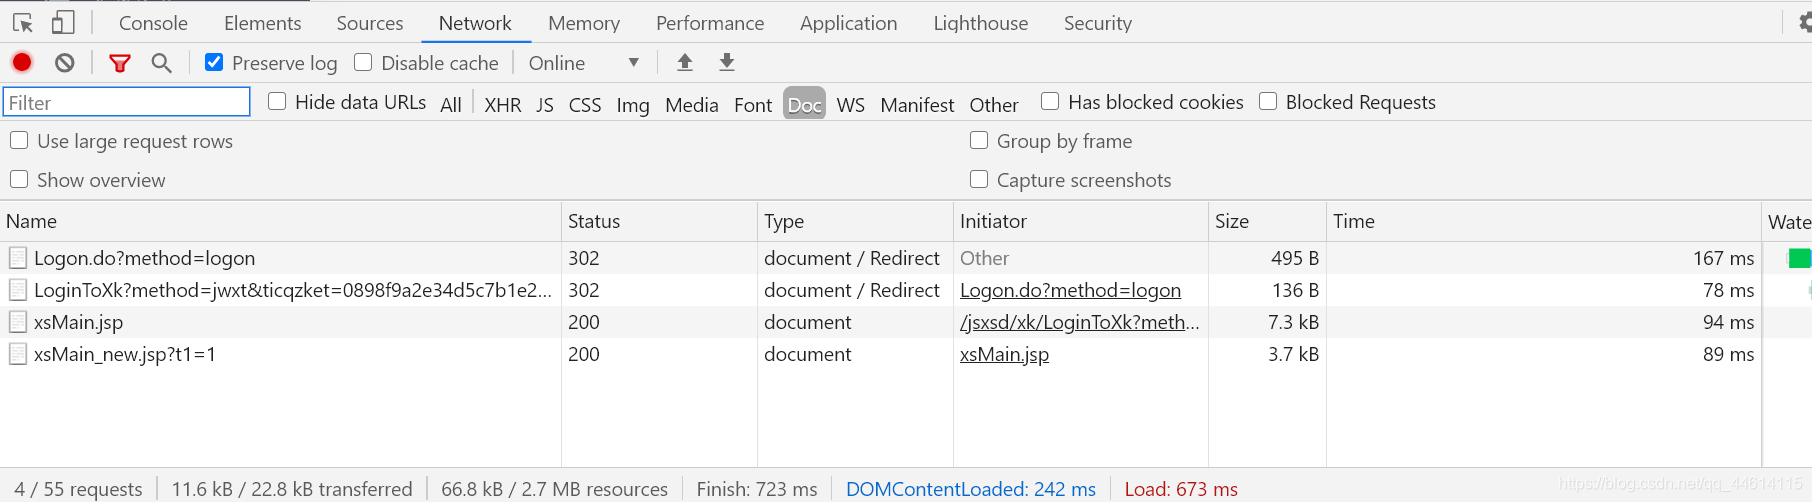Open network search magnifier
The height and width of the screenshot is (502, 1812).
[161, 63]
